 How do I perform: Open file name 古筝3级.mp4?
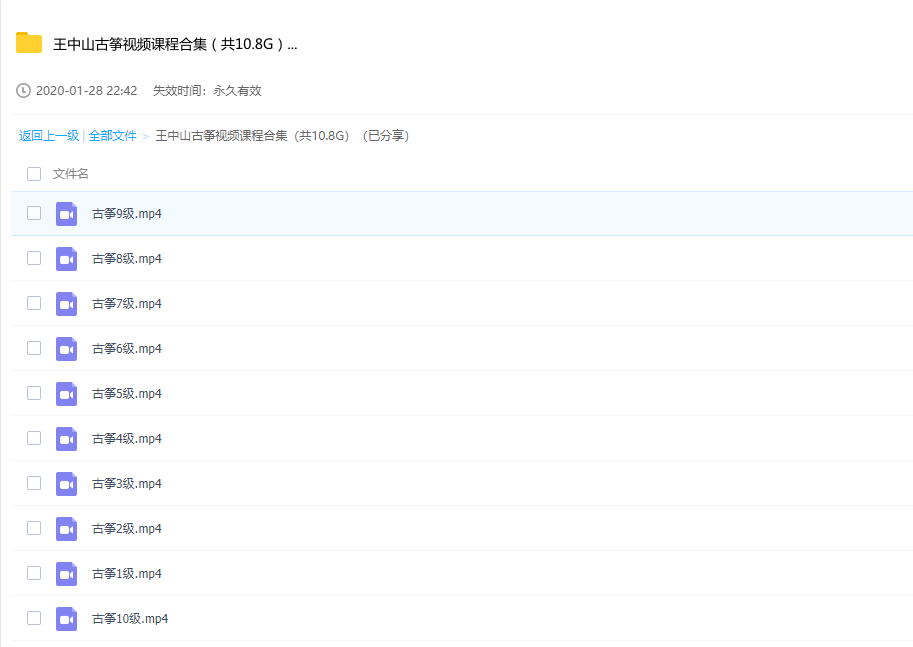[126, 484]
